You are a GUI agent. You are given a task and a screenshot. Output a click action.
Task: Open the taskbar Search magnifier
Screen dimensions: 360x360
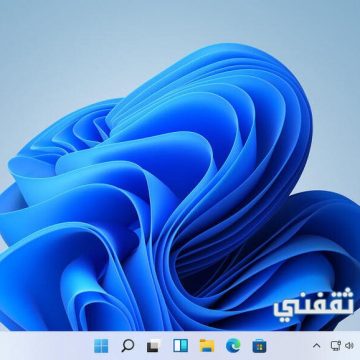[127, 346]
